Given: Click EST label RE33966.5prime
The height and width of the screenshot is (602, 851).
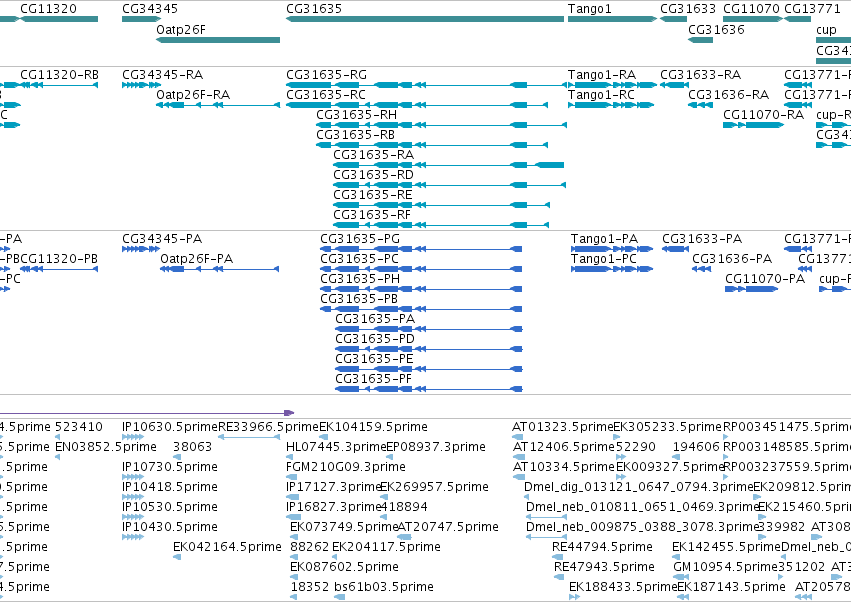Looking at the screenshot, I should (268, 427).
